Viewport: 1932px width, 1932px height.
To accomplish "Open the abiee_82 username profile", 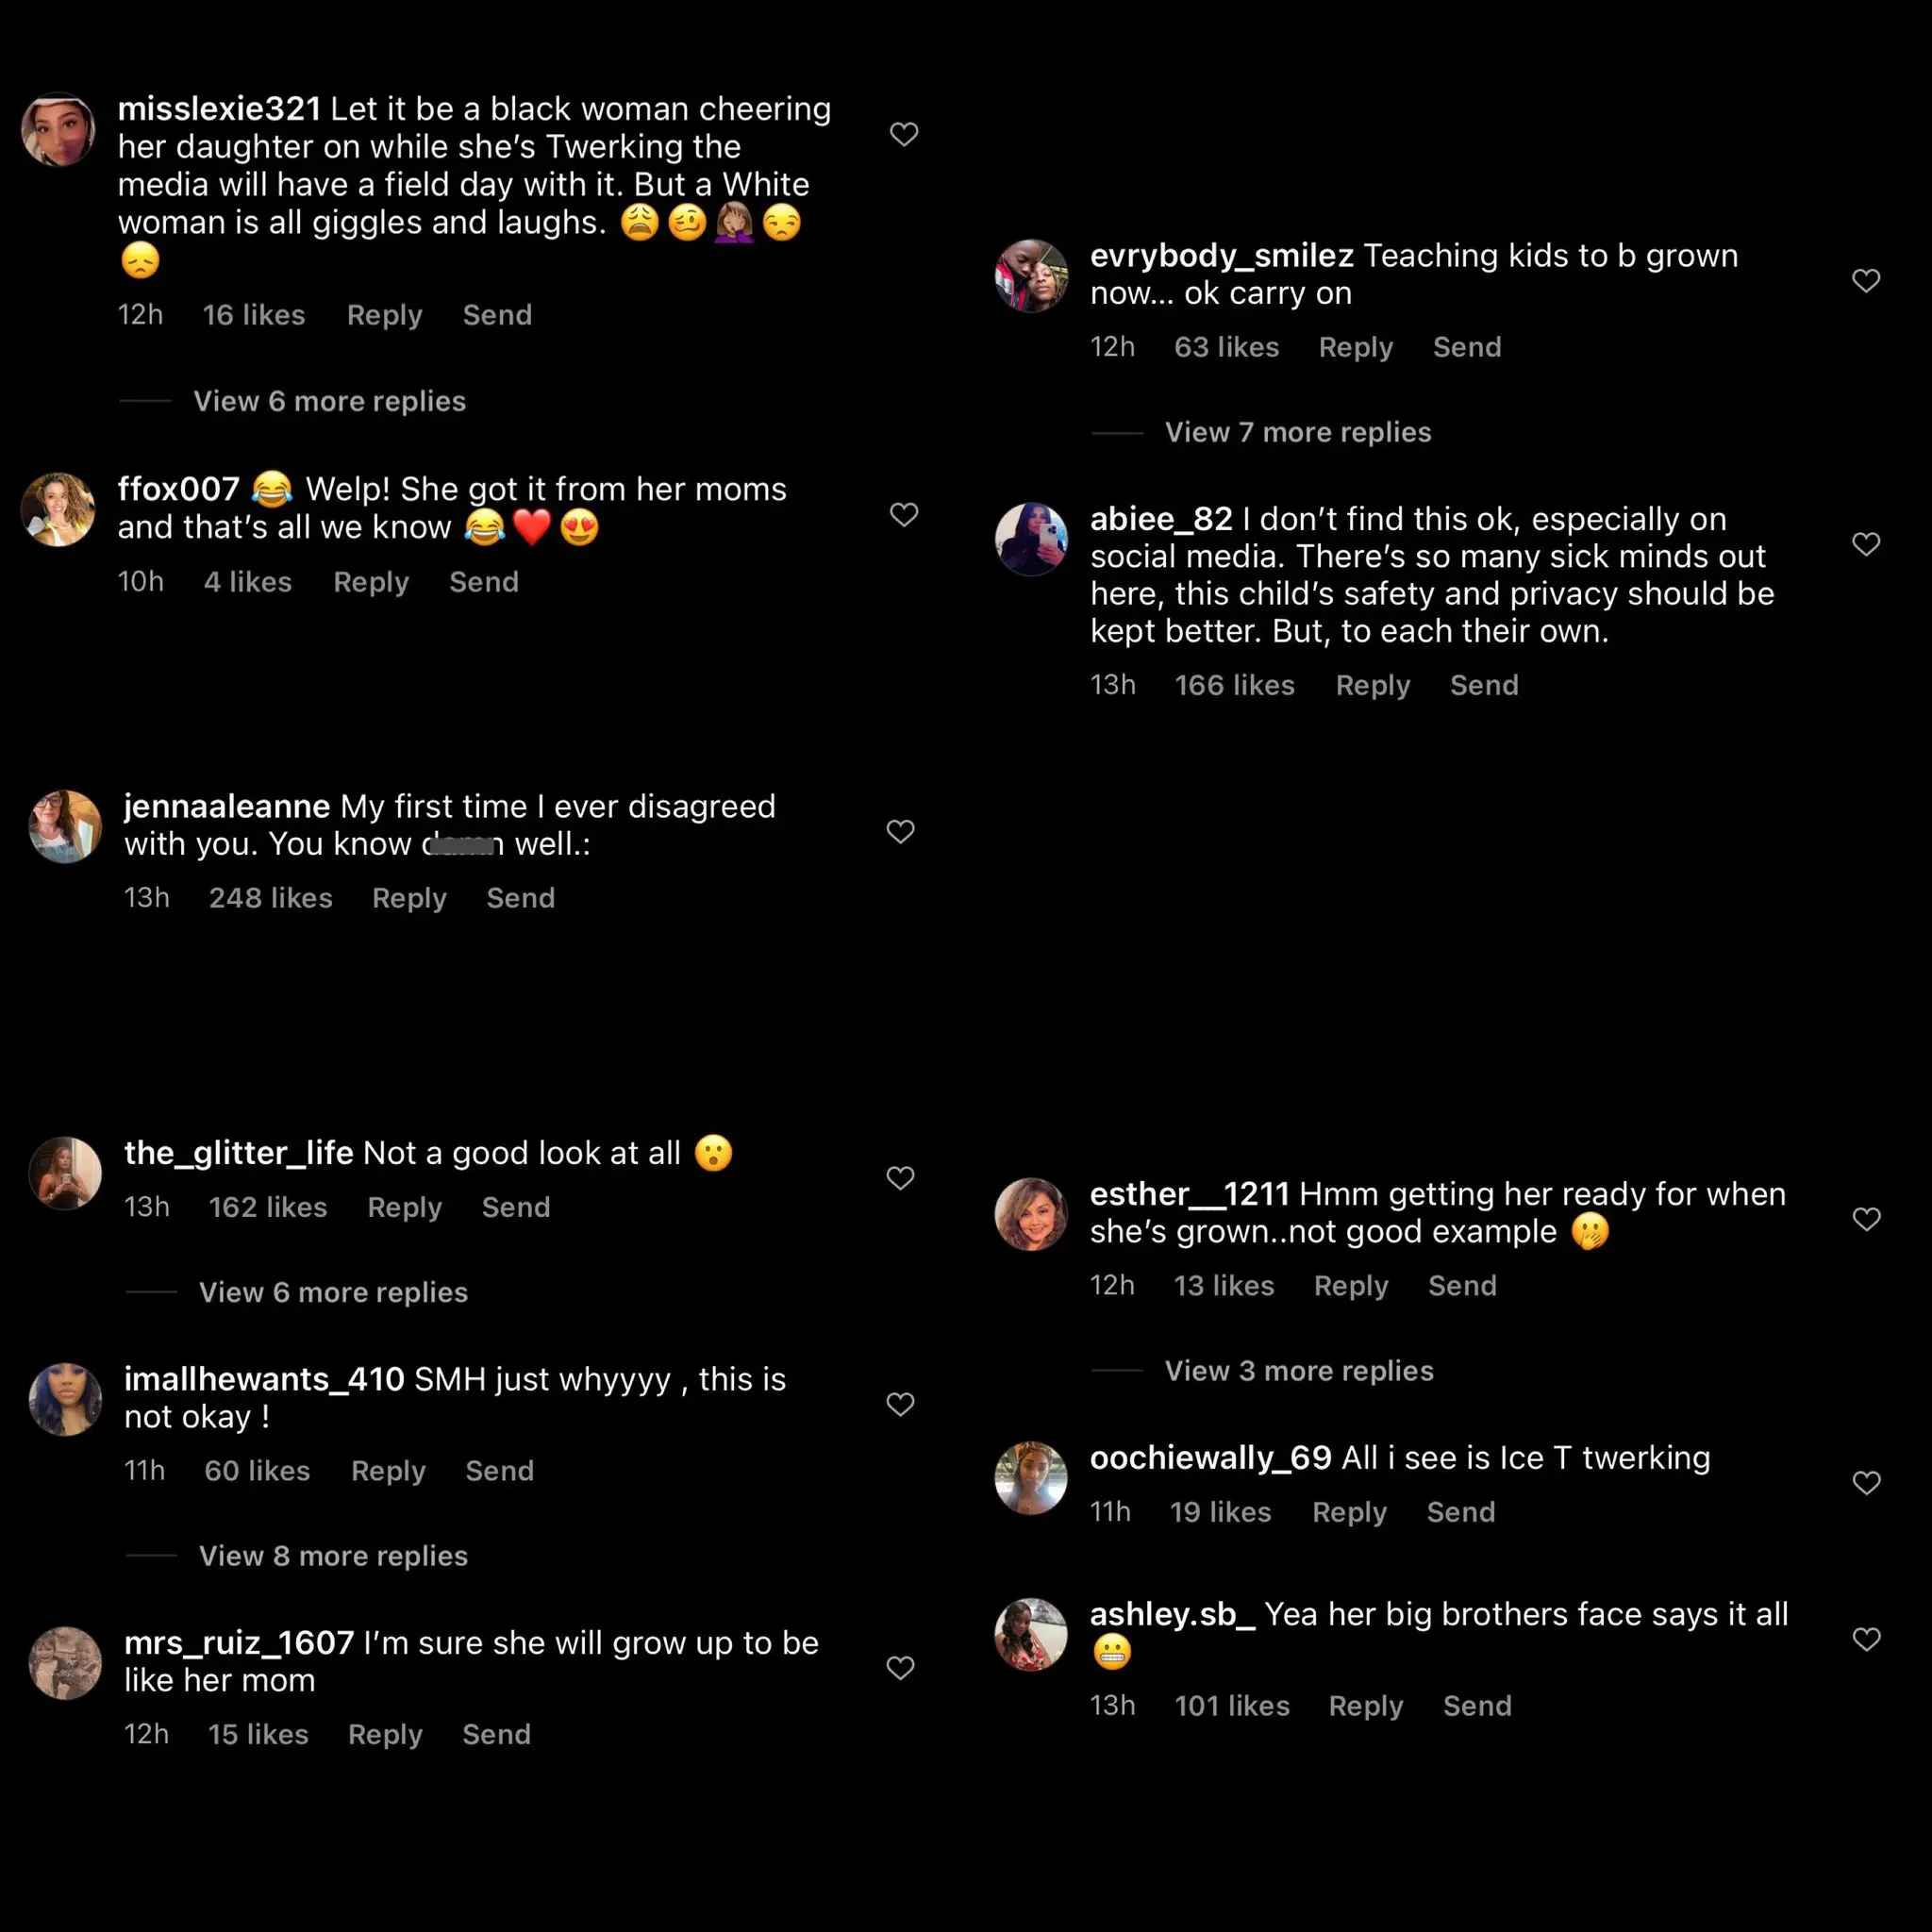I will pos(1161,519).
